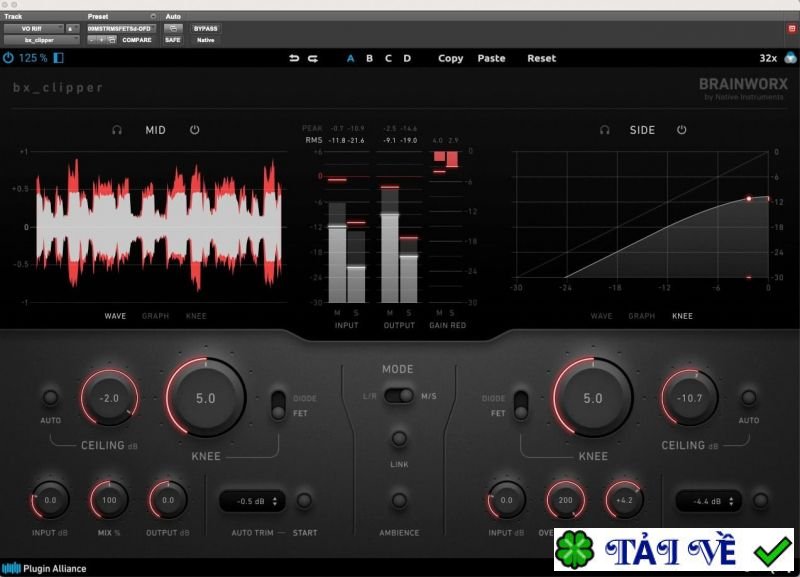Click the MID KNEE knob showing 5.0
The width and height of the screenshot is (800, 577).
206,398
